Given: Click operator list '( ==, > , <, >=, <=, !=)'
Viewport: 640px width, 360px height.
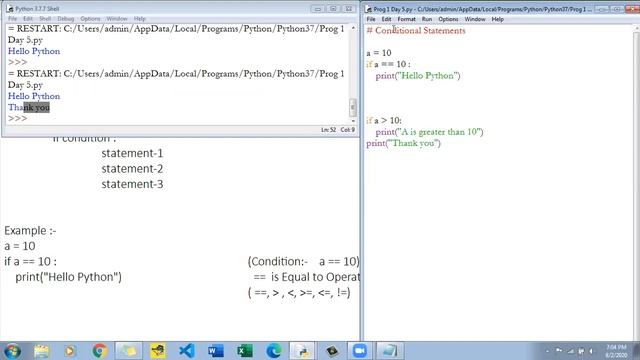Looking at the screenshot, I should coord(299,293).
